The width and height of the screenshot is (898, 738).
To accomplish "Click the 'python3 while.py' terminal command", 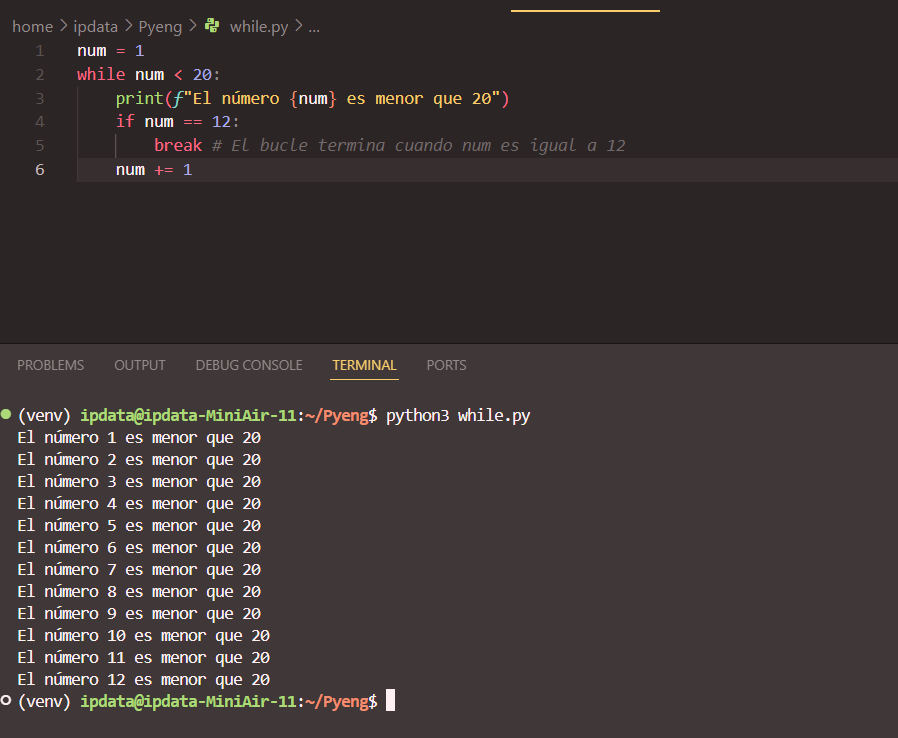I will click(458, 416).
